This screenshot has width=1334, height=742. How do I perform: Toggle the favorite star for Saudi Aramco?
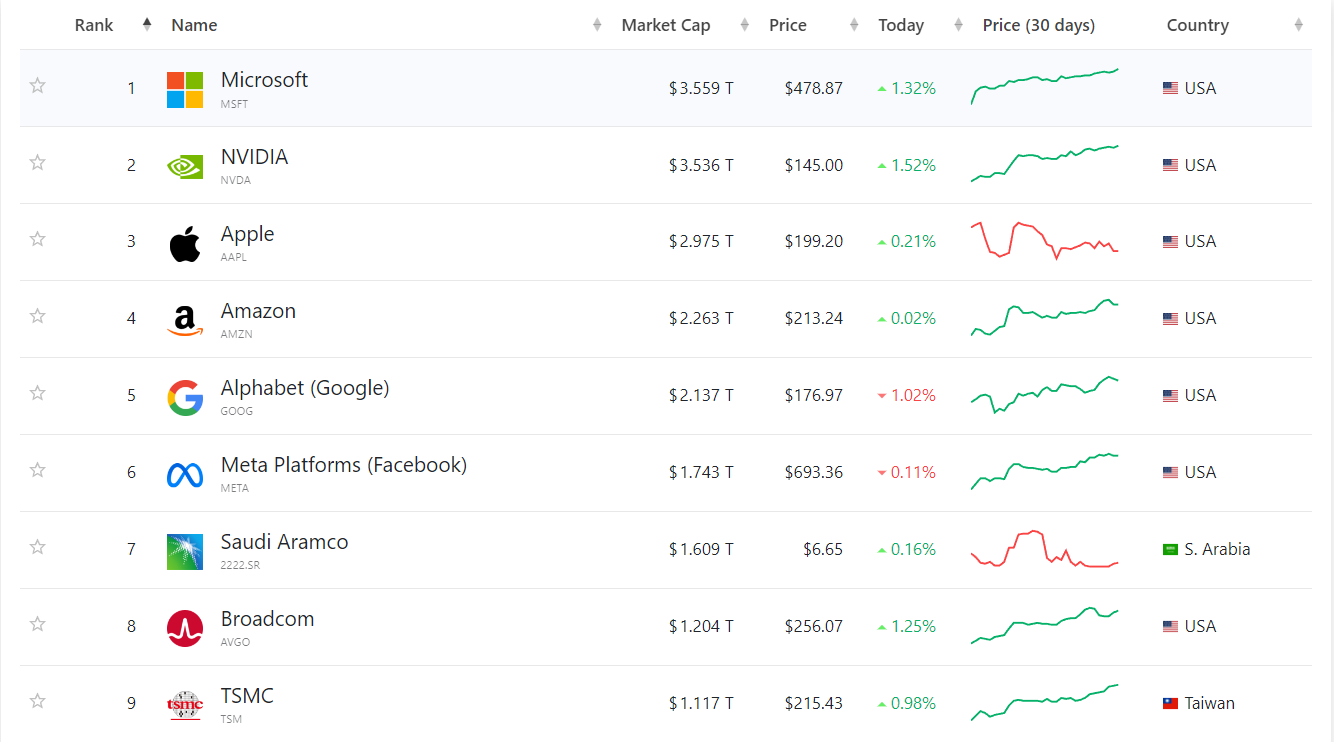pyautogui.click(x=38, y=547)
